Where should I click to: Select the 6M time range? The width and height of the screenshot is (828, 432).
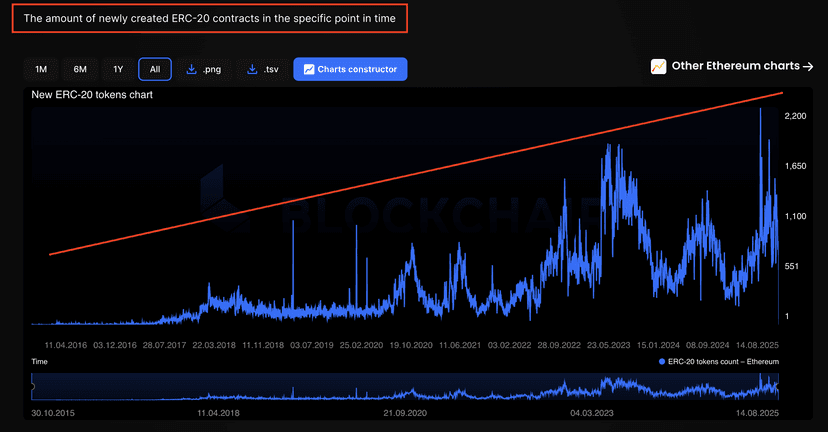[80, 69]
